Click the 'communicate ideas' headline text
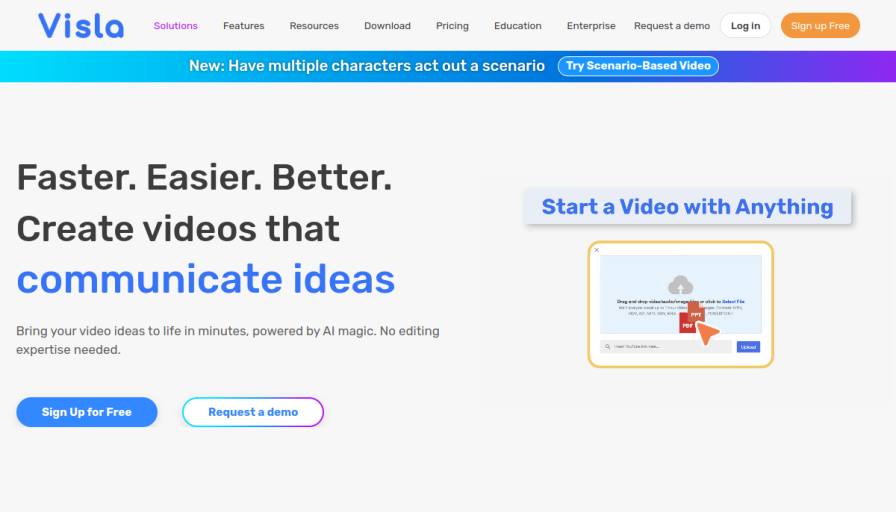The height and width of the screenshot is (512, 896). point(206,279)
